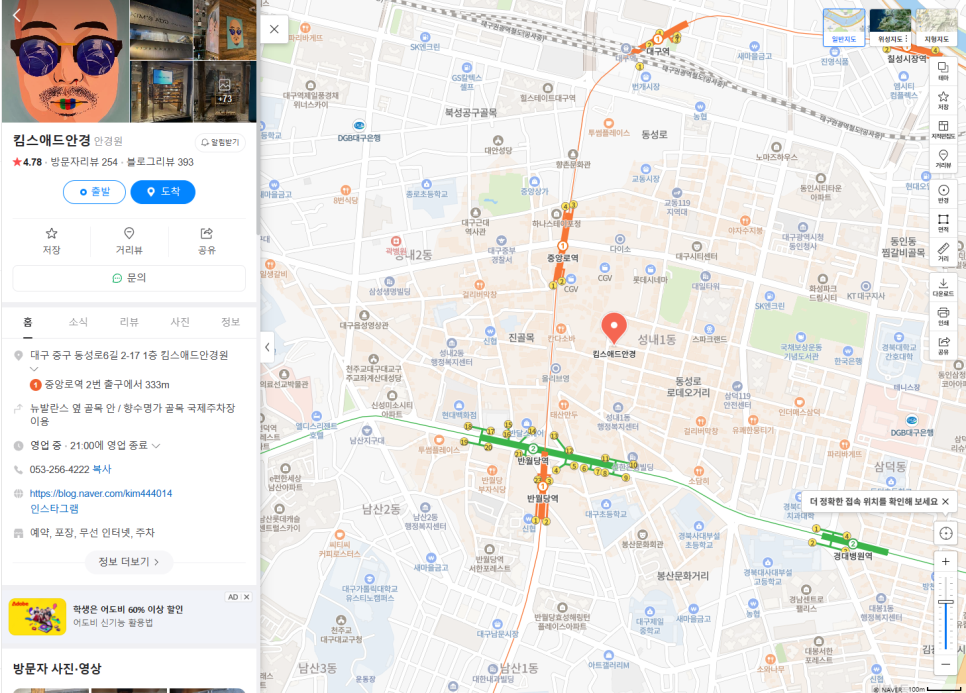Switch to 위성지도 satellite map type

[890, 27]
